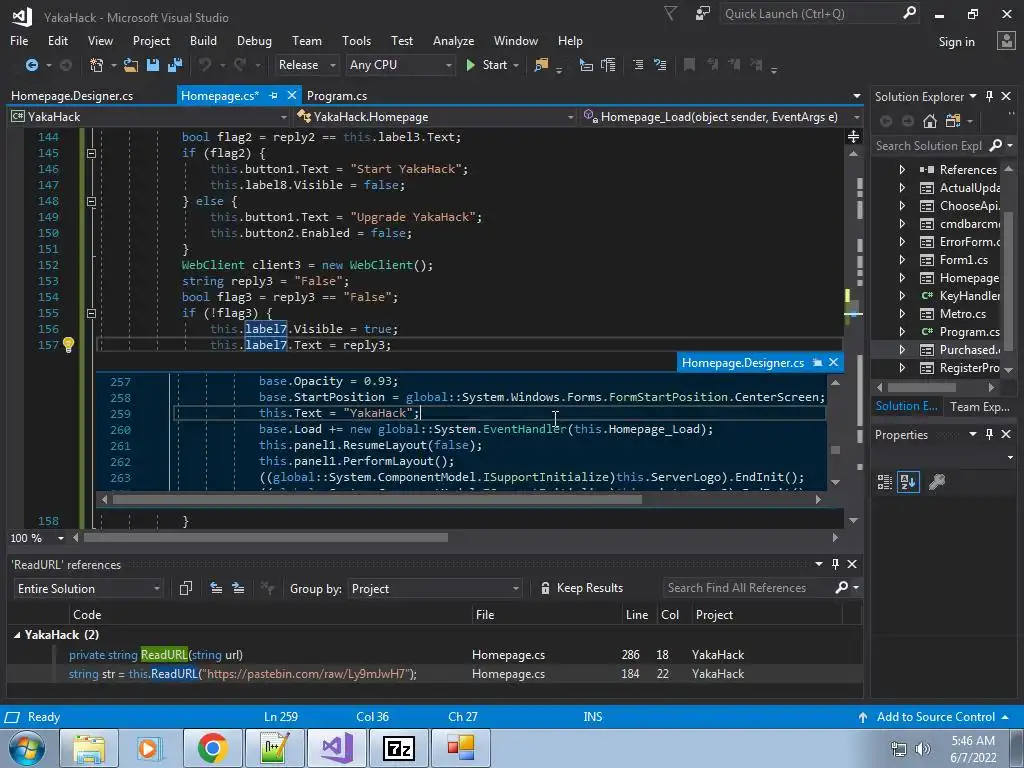
Task: Click Categorized view icon in Properties panel
Action: pyautogui.click(x=885, y=482)
